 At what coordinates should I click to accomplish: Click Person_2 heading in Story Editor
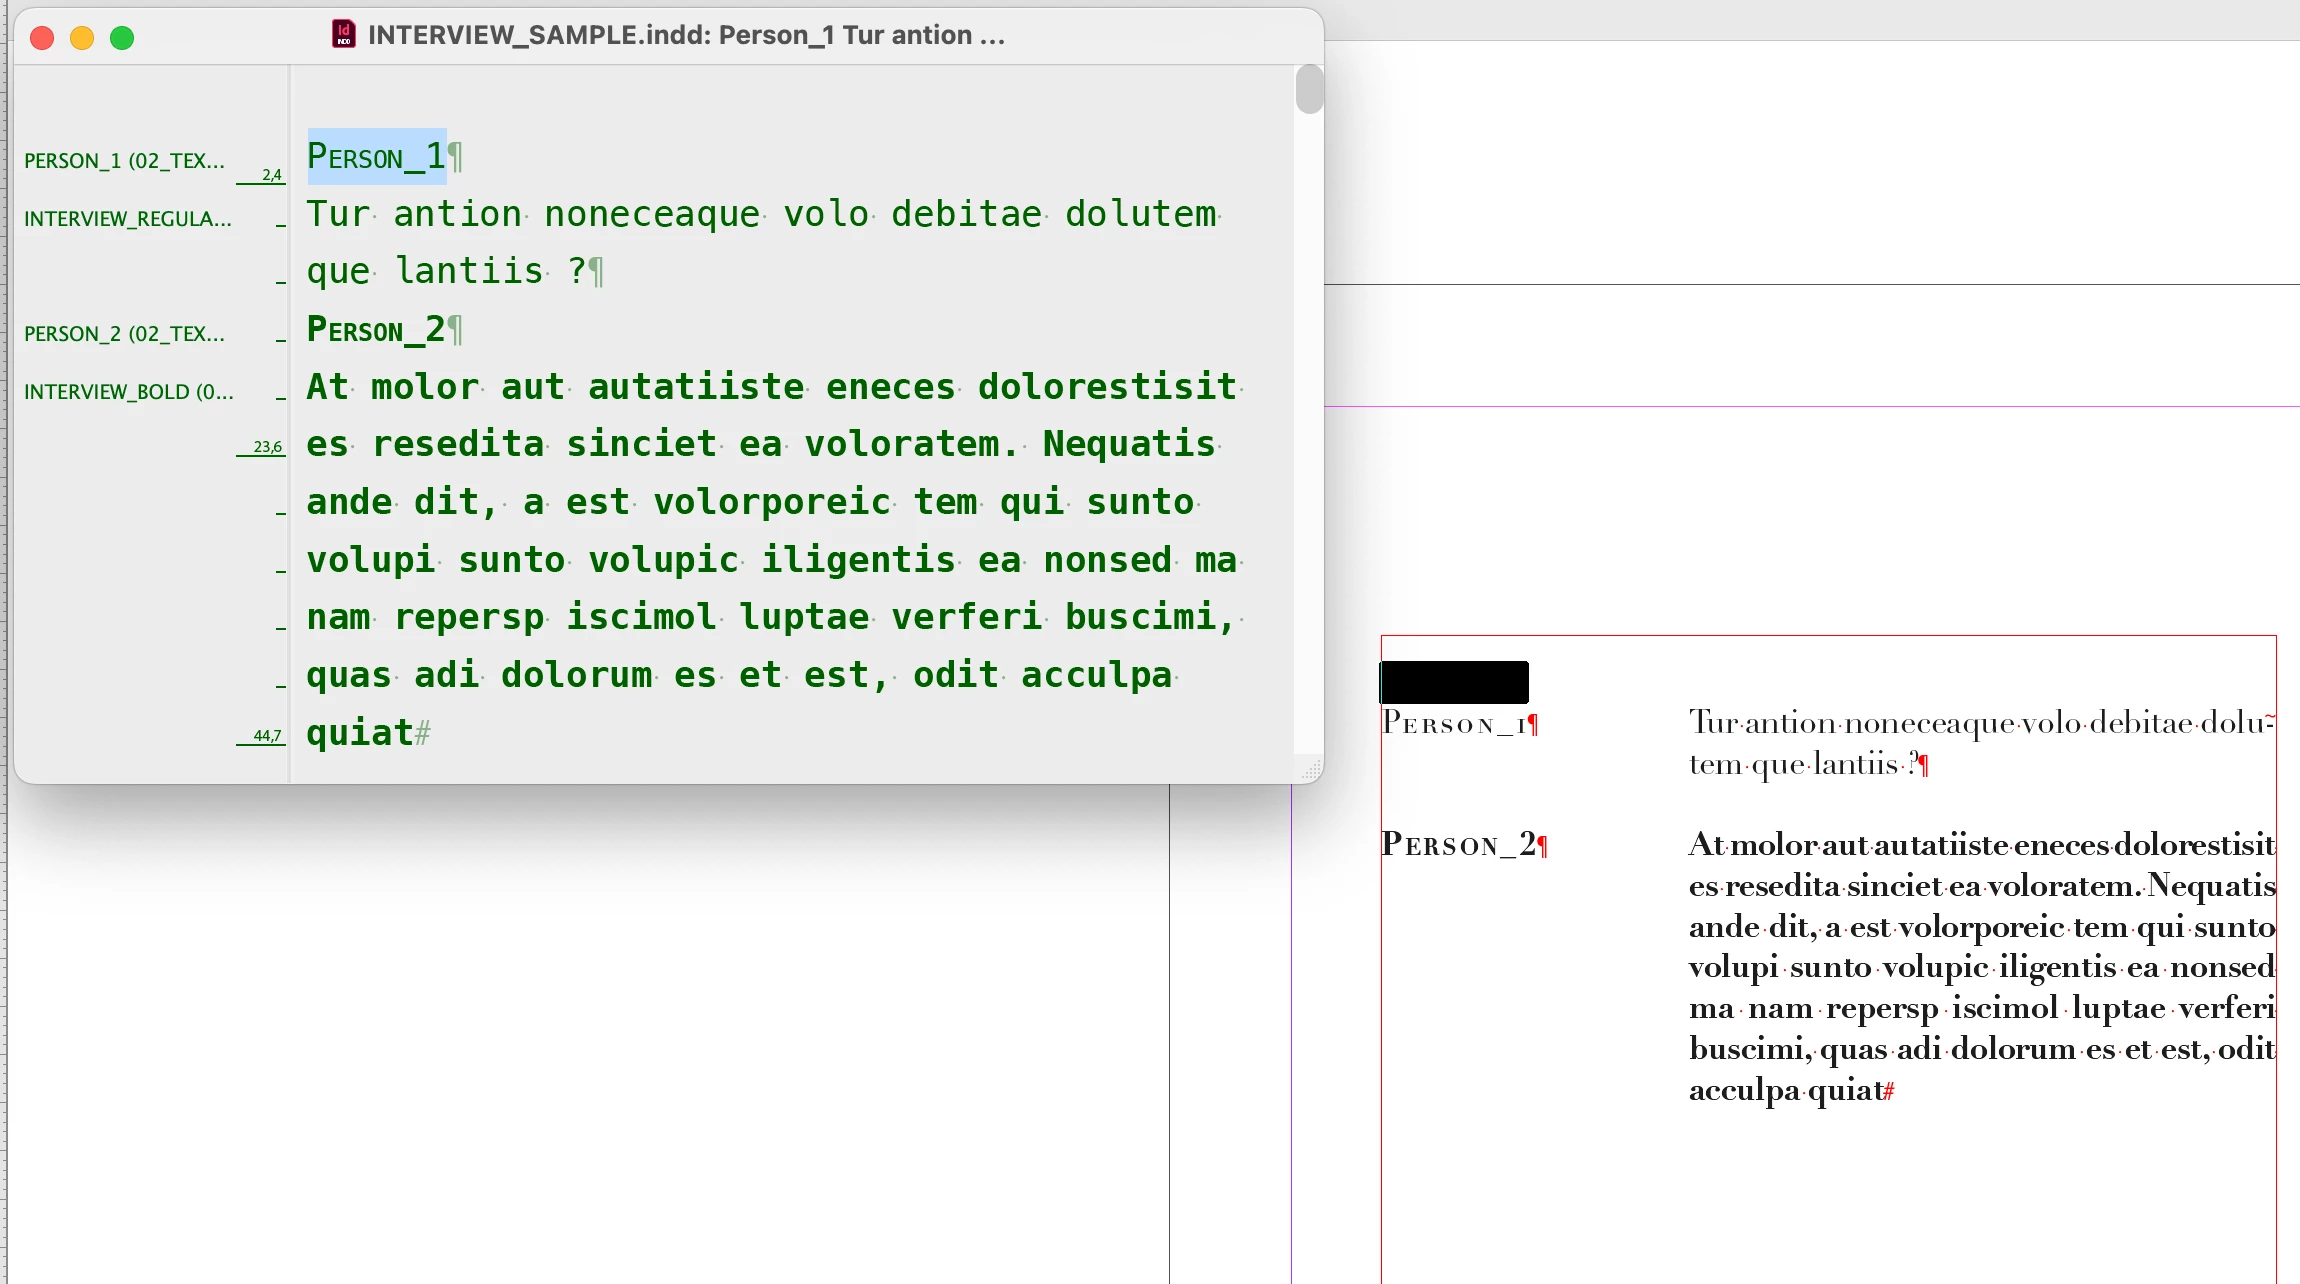376,330
